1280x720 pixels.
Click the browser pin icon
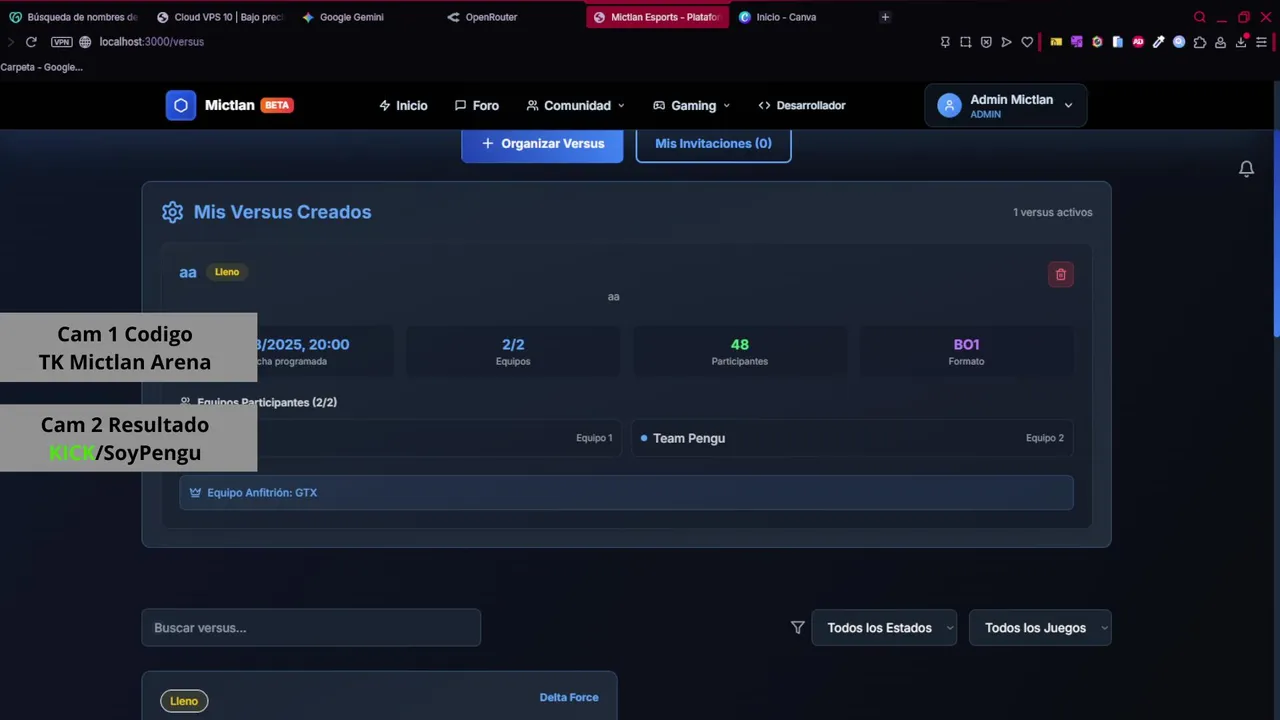pos(945,42)
